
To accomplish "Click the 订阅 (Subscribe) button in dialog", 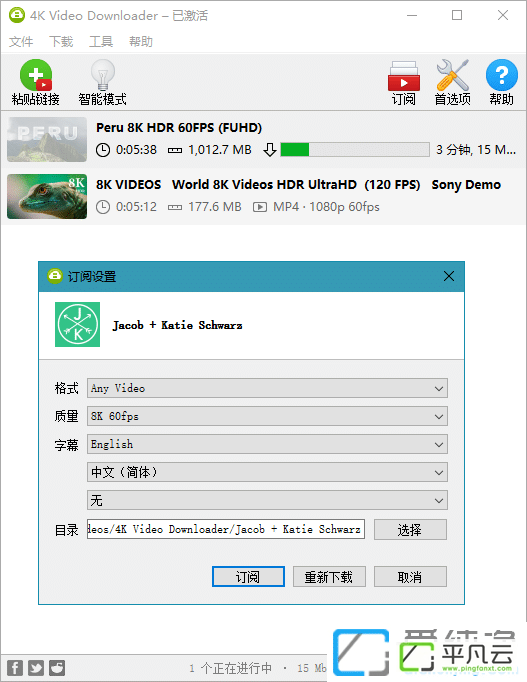I will click(x=248, y=577).
